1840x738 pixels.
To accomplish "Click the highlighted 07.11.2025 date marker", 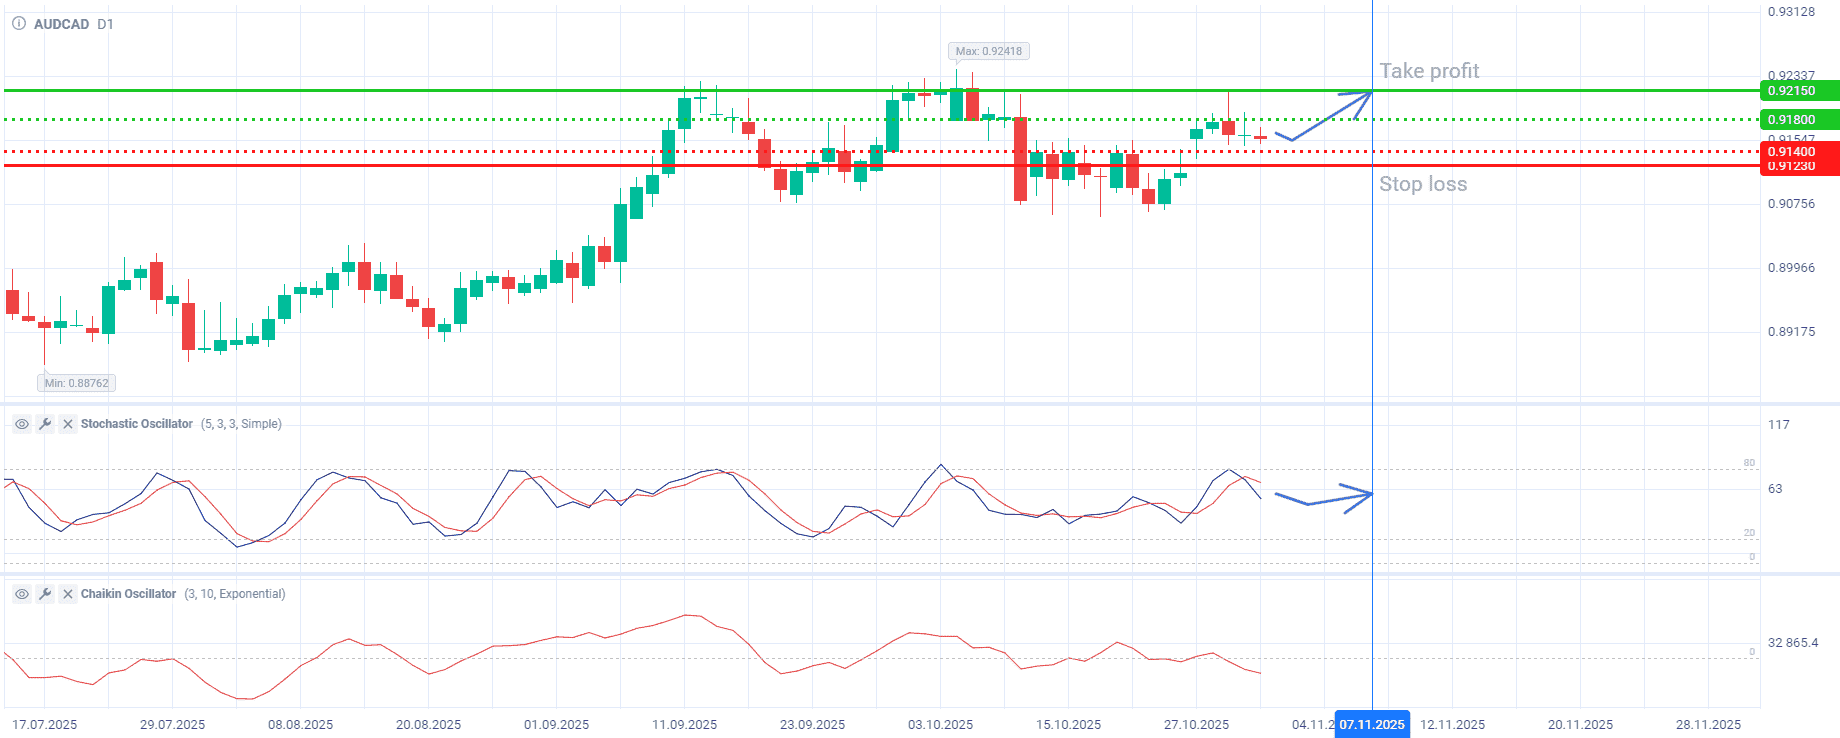I will 1372,725.
